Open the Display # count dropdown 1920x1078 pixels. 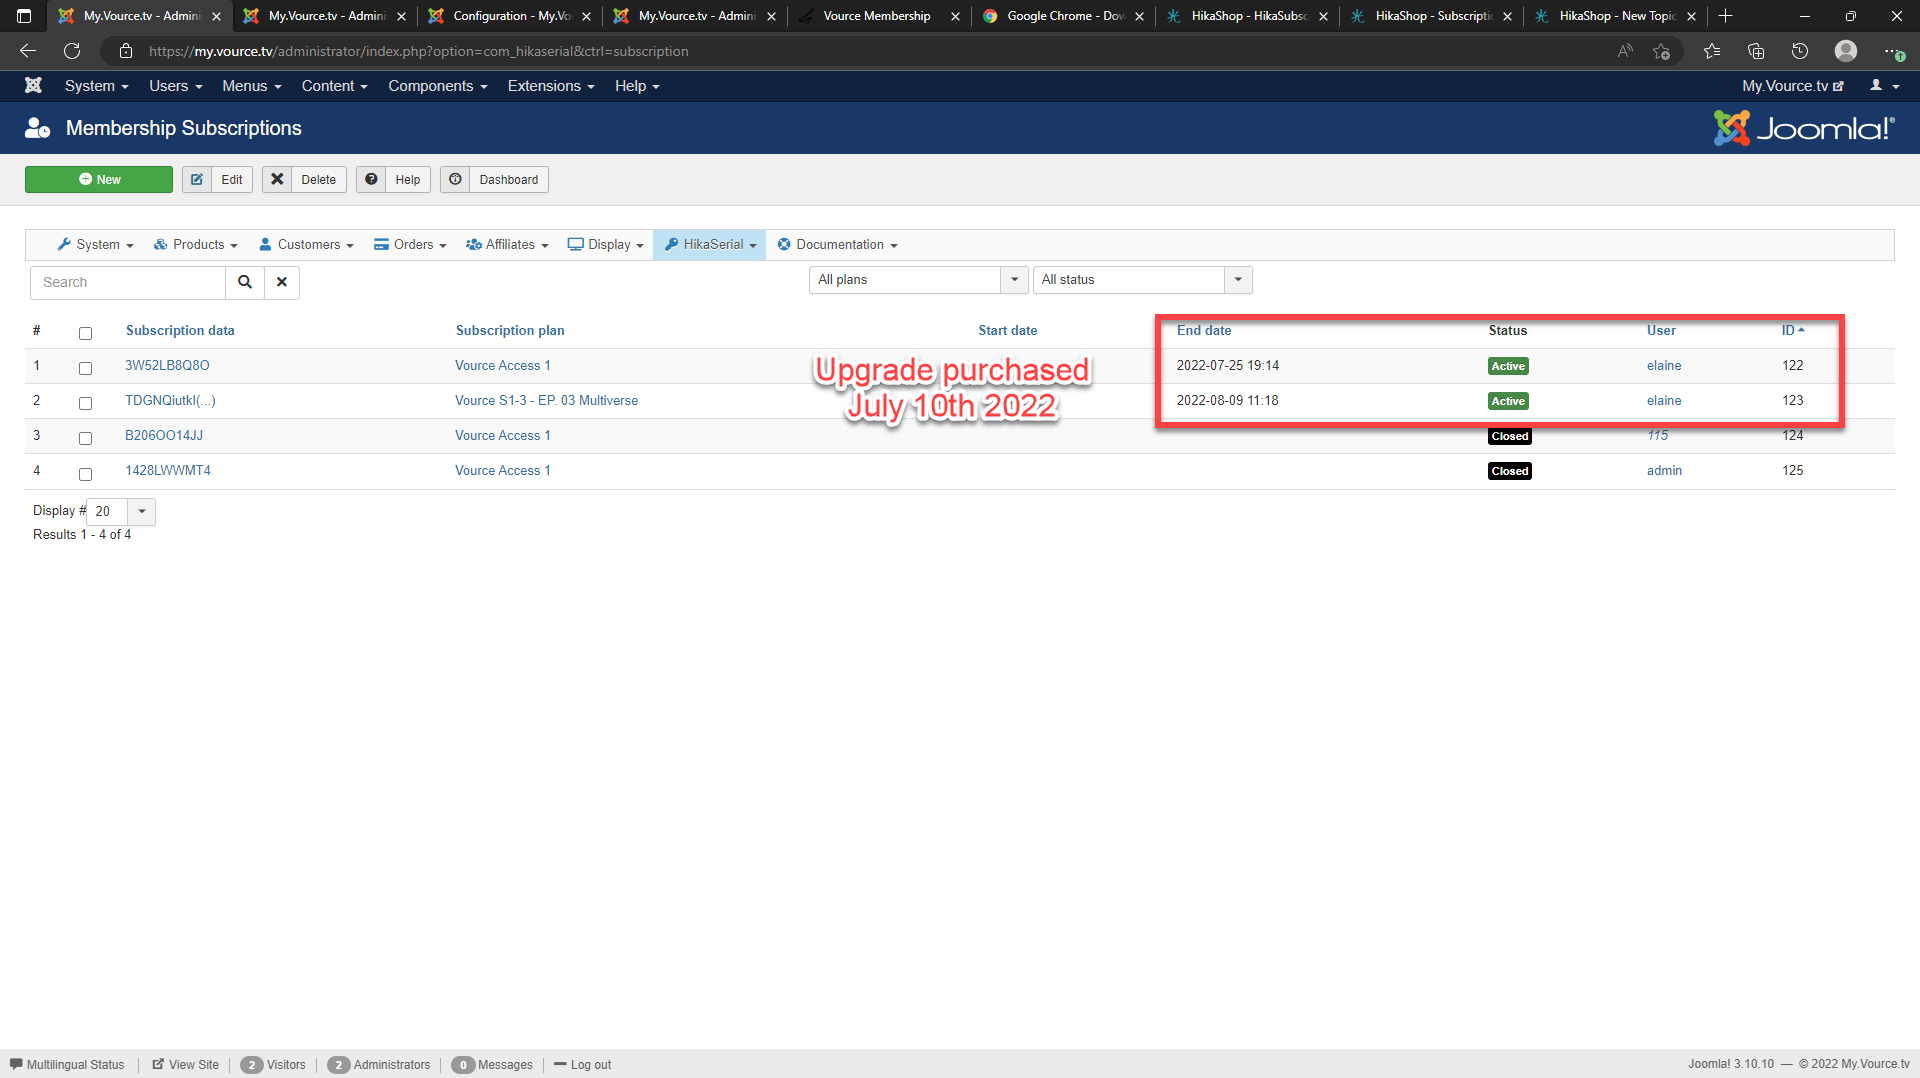tap(121, 511)
